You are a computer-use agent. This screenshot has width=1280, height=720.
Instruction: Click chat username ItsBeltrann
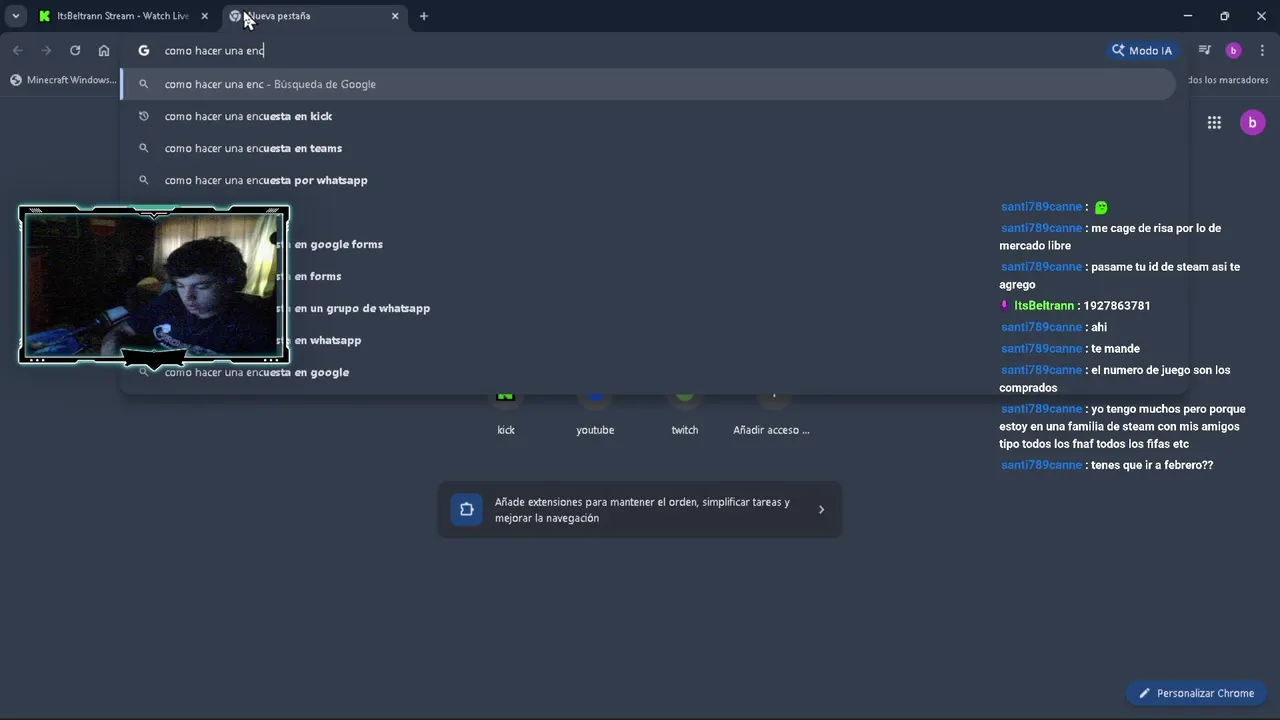tap(1044, 306)
